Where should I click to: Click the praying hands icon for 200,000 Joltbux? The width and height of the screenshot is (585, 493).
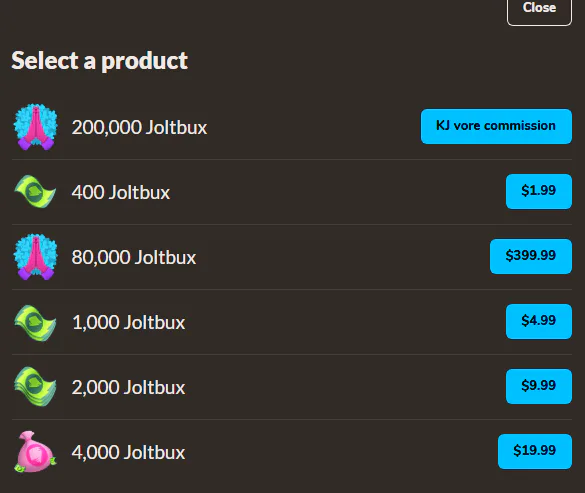point(35,127)
